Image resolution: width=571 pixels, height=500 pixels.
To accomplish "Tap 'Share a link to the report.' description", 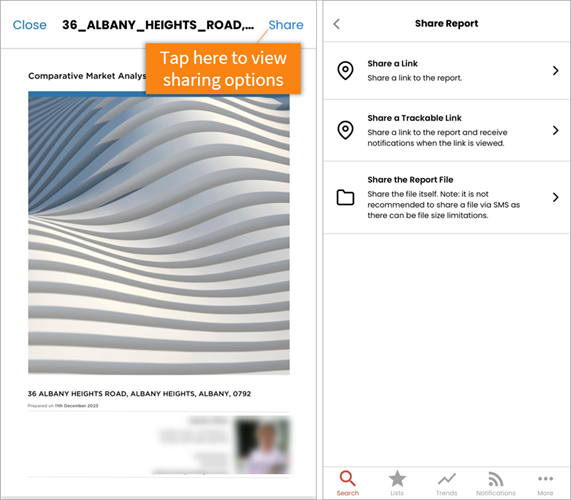I will [x=415, y=78].
